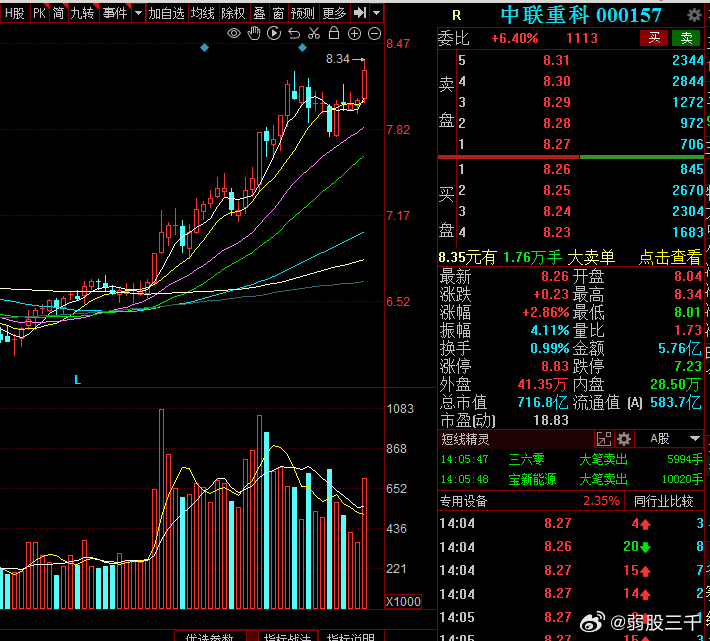Viewport: 710px width, 641px height.
Task: Click 点击查看 to view large orders
Action: [x=670, y=257]
